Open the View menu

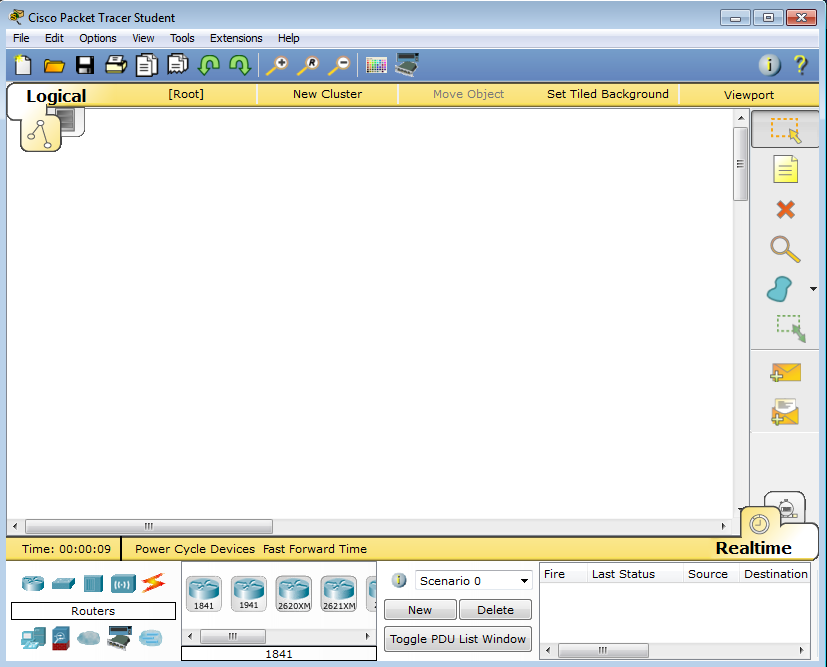click(x=143, y=38)
